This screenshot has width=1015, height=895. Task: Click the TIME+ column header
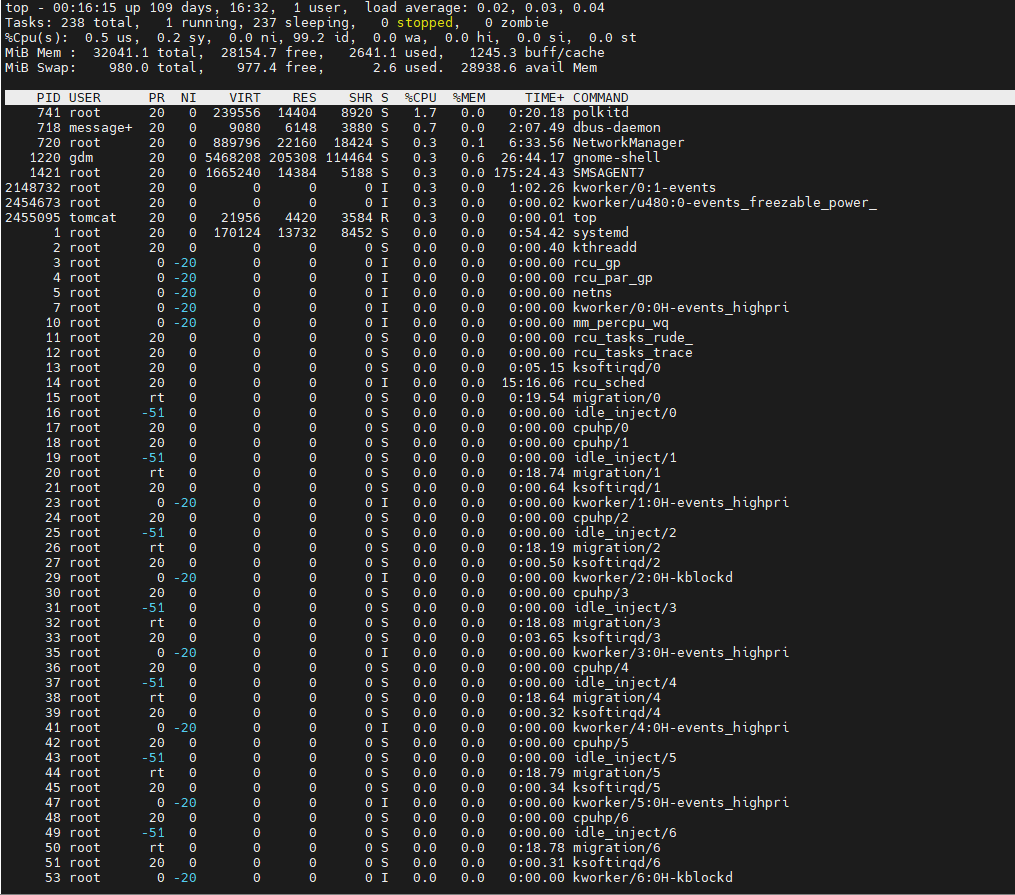click(544, 98)
